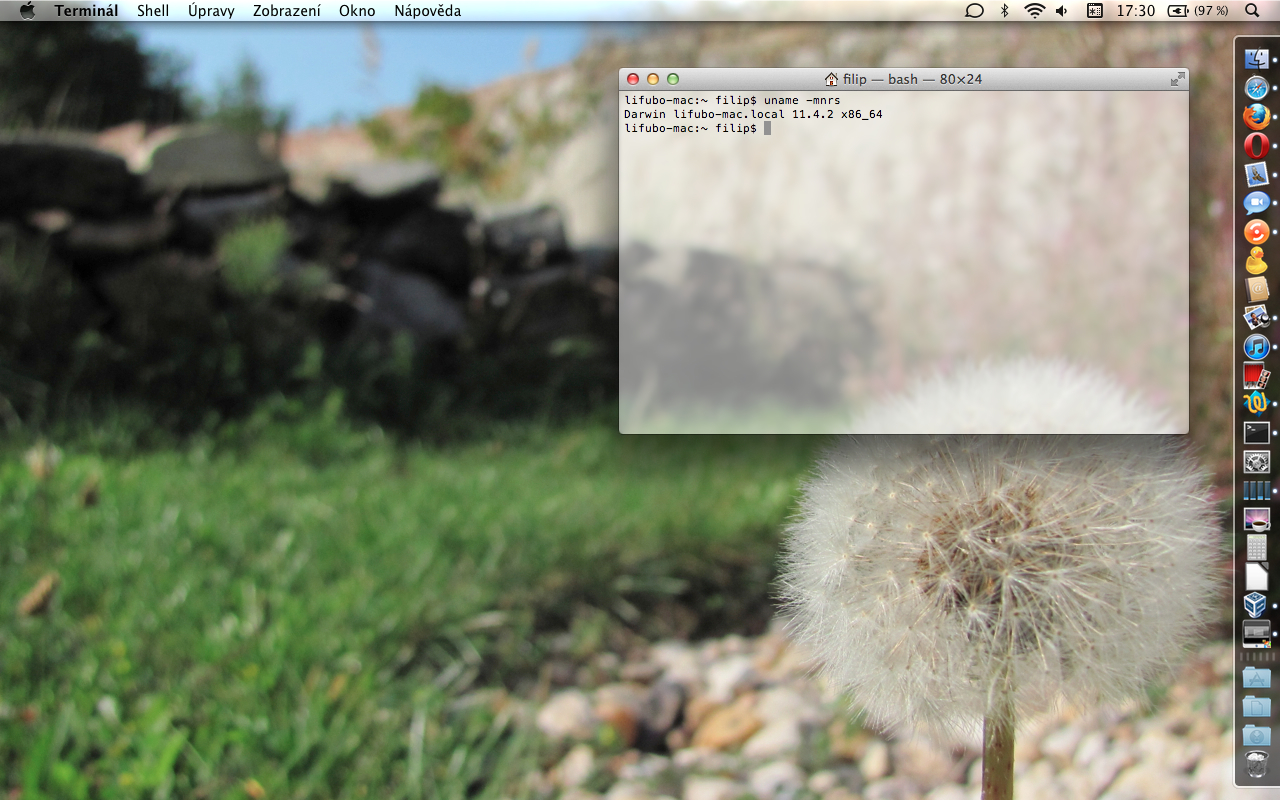Open the Applications folder stack
The image size is (1280, 800).
1256,678
